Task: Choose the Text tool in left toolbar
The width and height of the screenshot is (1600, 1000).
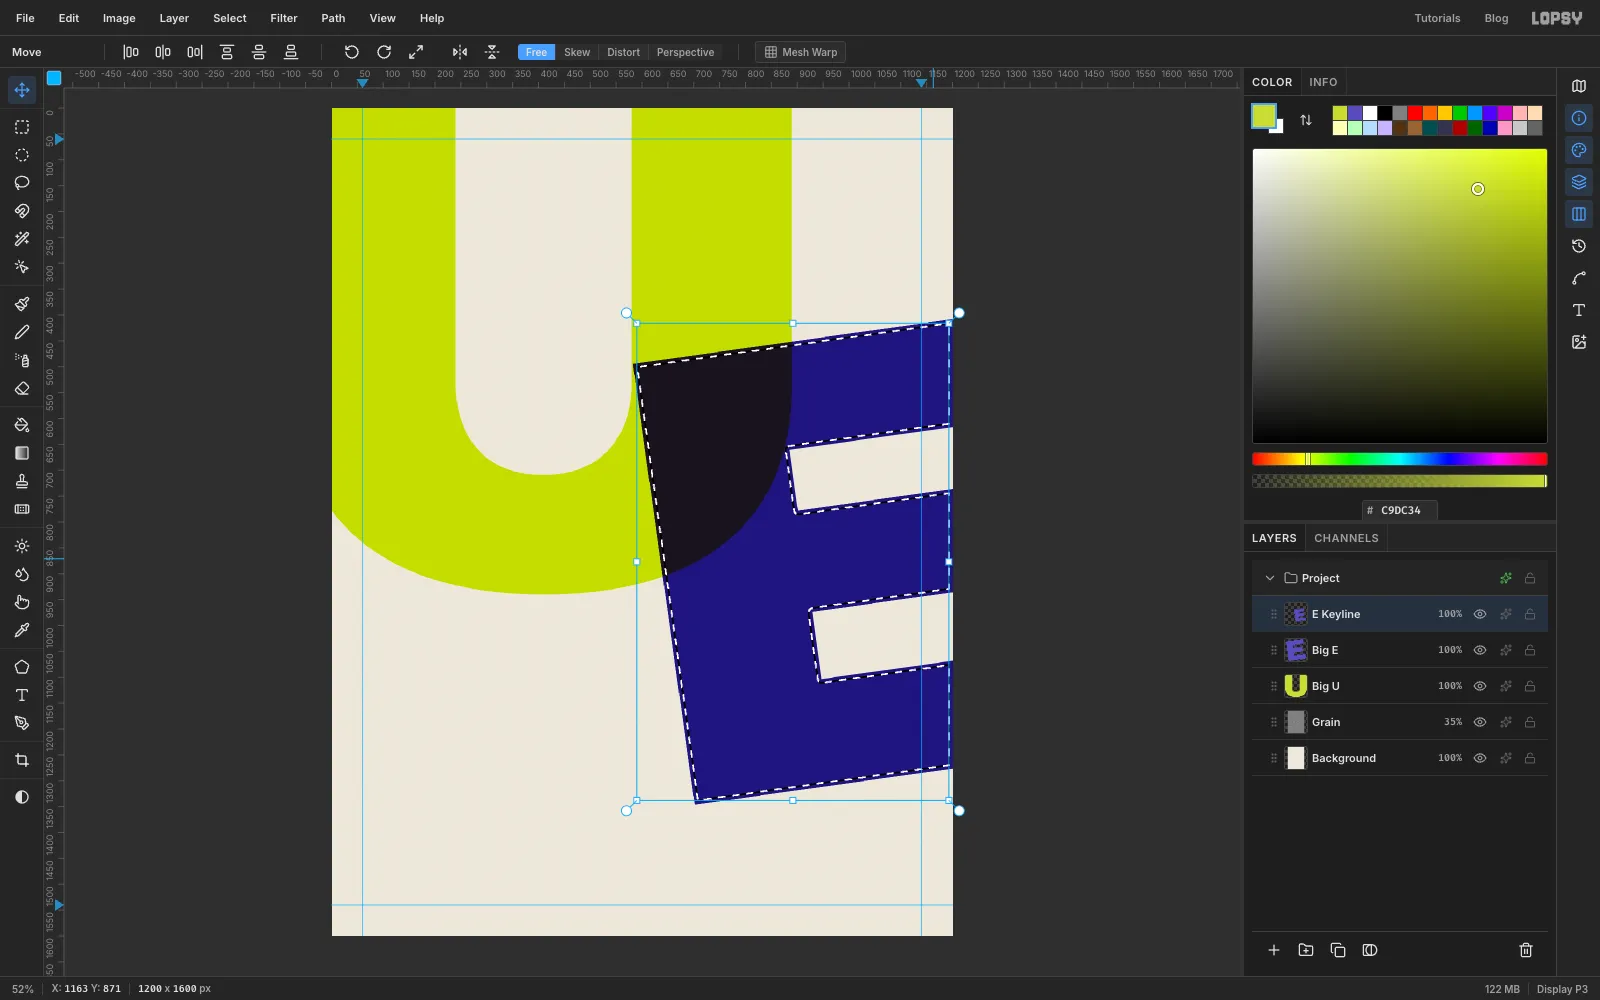Action: [x=22, y=695]
